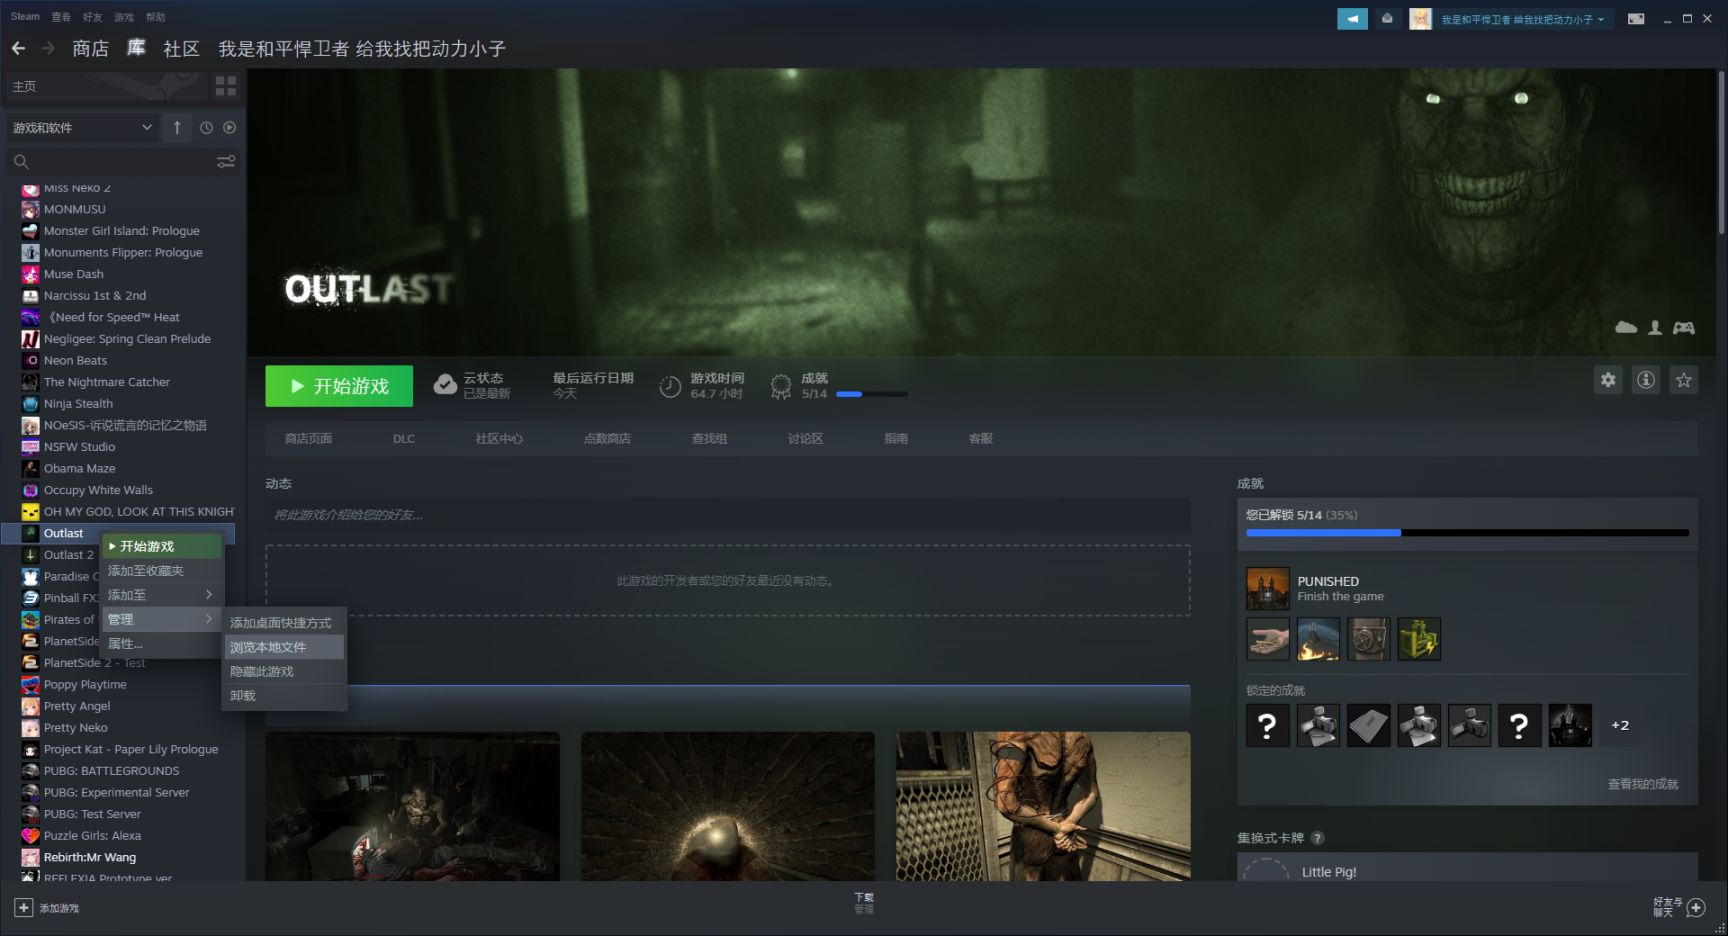Click the achievement progress bar 5/14
Image resolution: width=1728 pixels, height=936 pixels.
[x=1467, y=533]
